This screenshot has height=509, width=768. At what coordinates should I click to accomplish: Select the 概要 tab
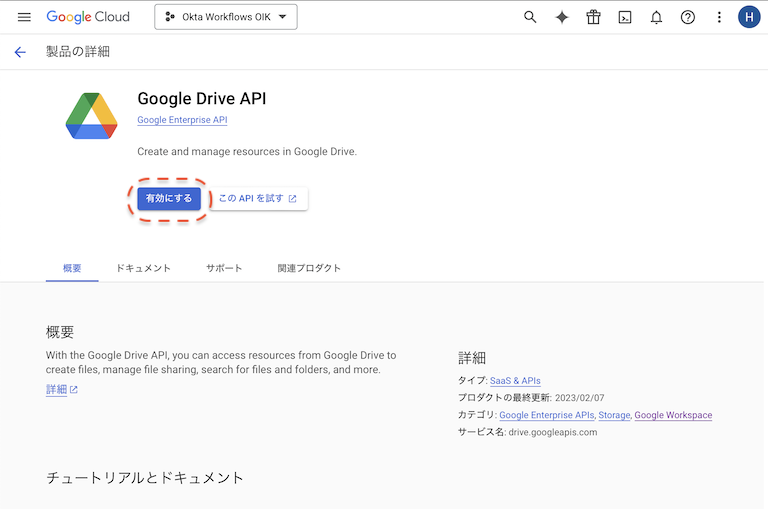pos(72,268)
